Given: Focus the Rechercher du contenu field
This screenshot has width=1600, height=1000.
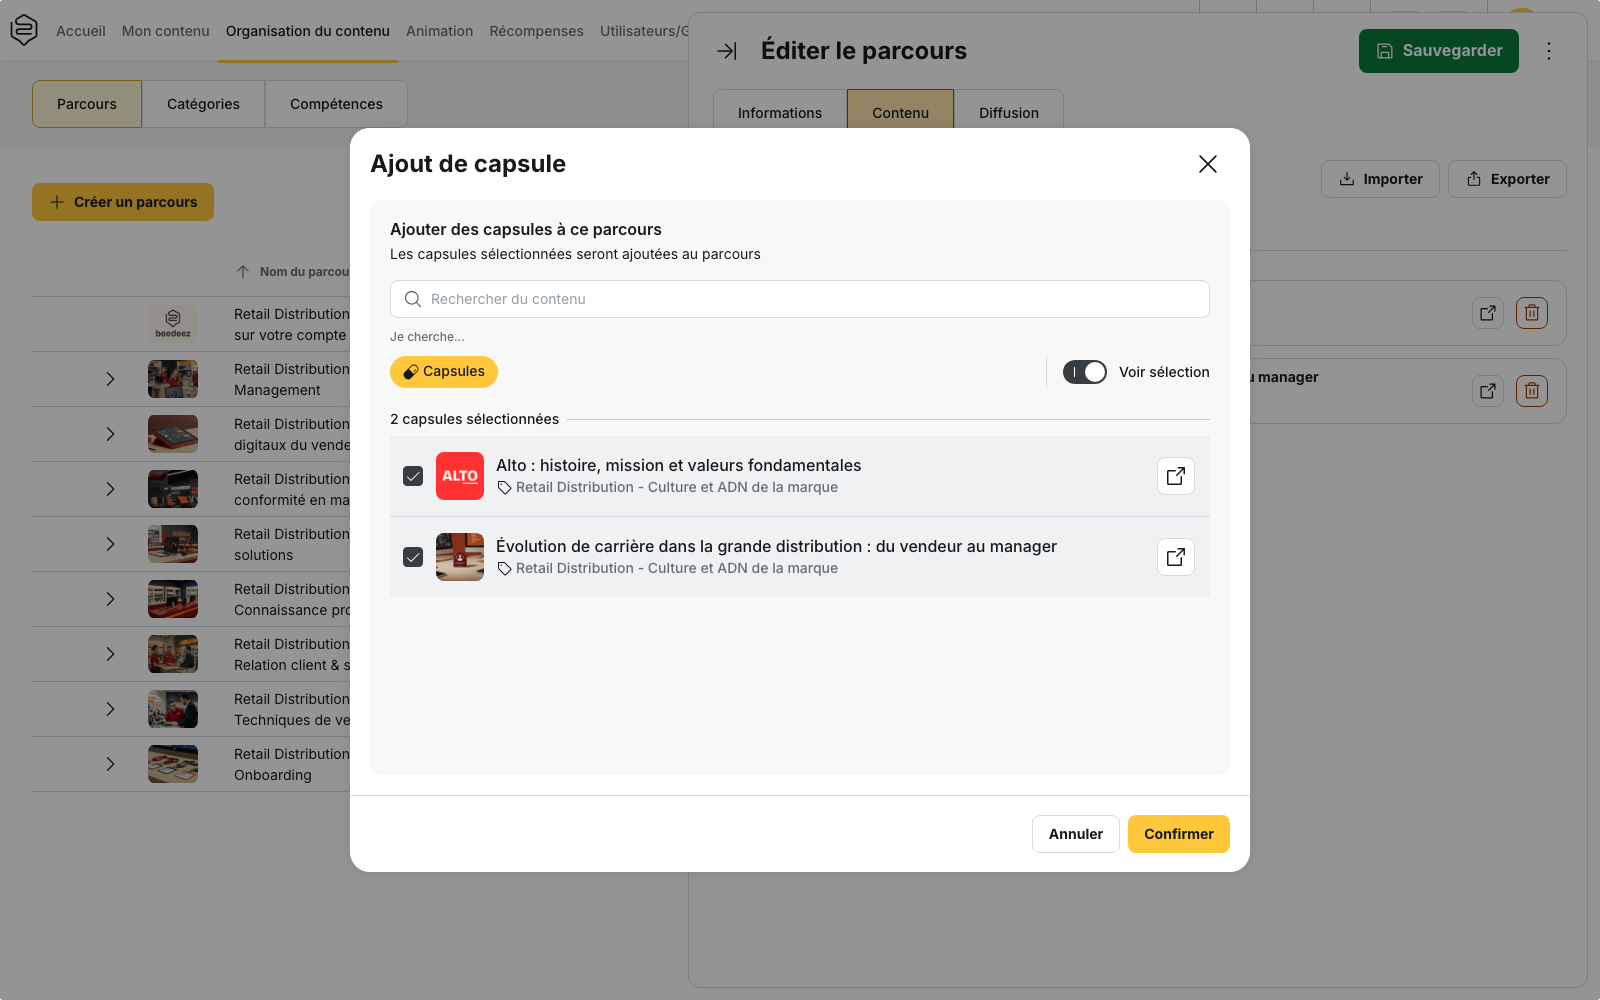Looking at the screenshot, I should click(800, 299).
